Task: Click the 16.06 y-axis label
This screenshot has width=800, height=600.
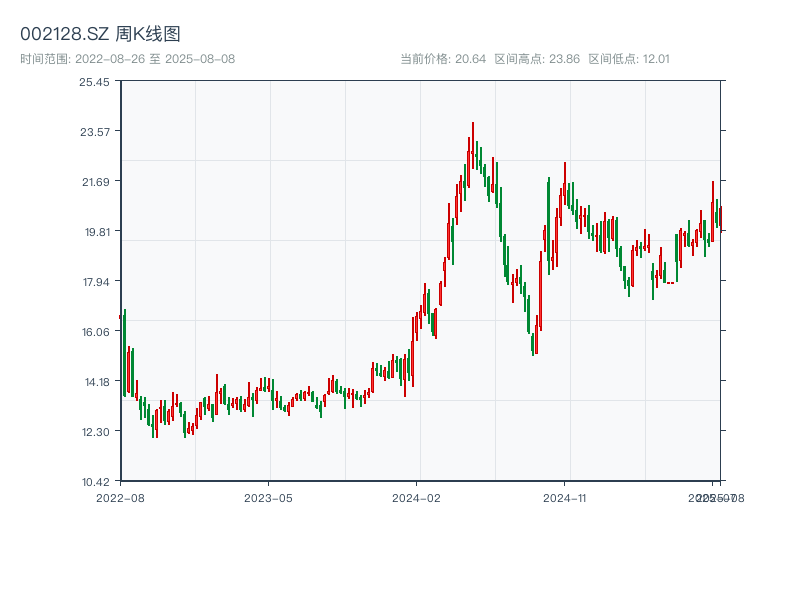Action: 96,332
